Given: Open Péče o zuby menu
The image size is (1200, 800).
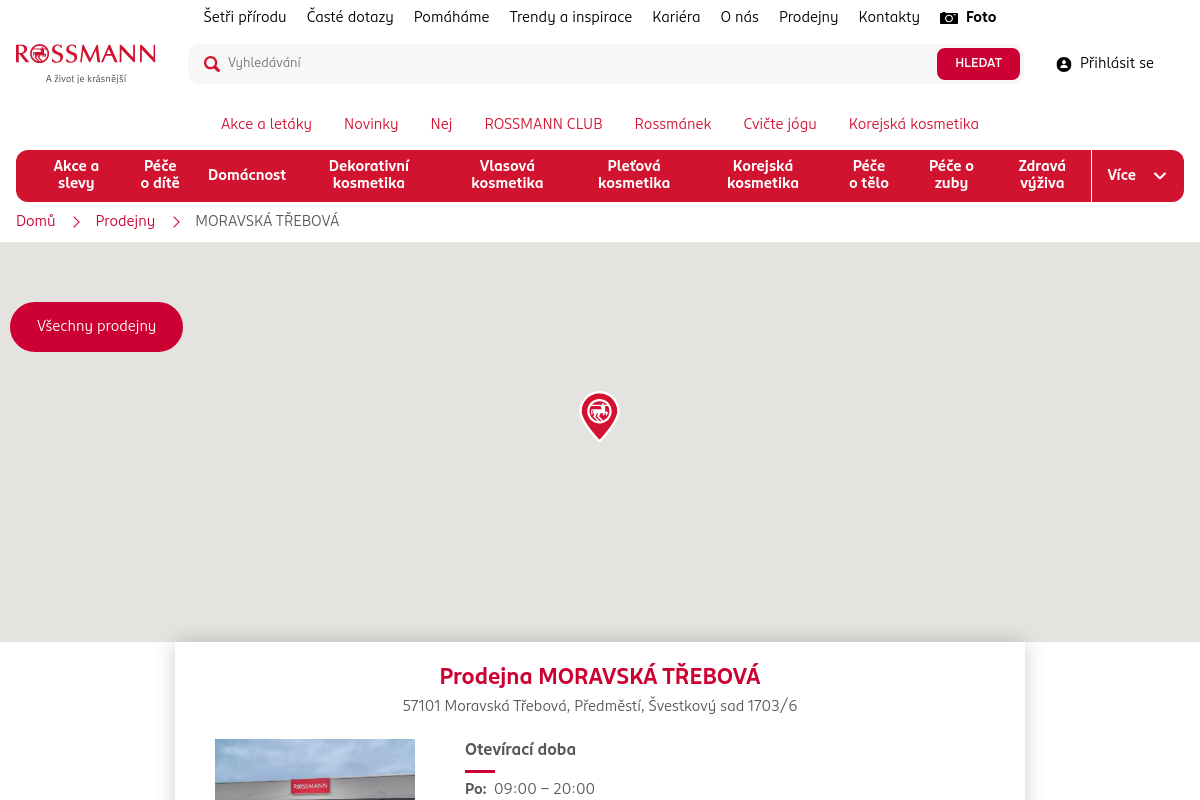Looking at the screenshot, I should pos(951,175).
